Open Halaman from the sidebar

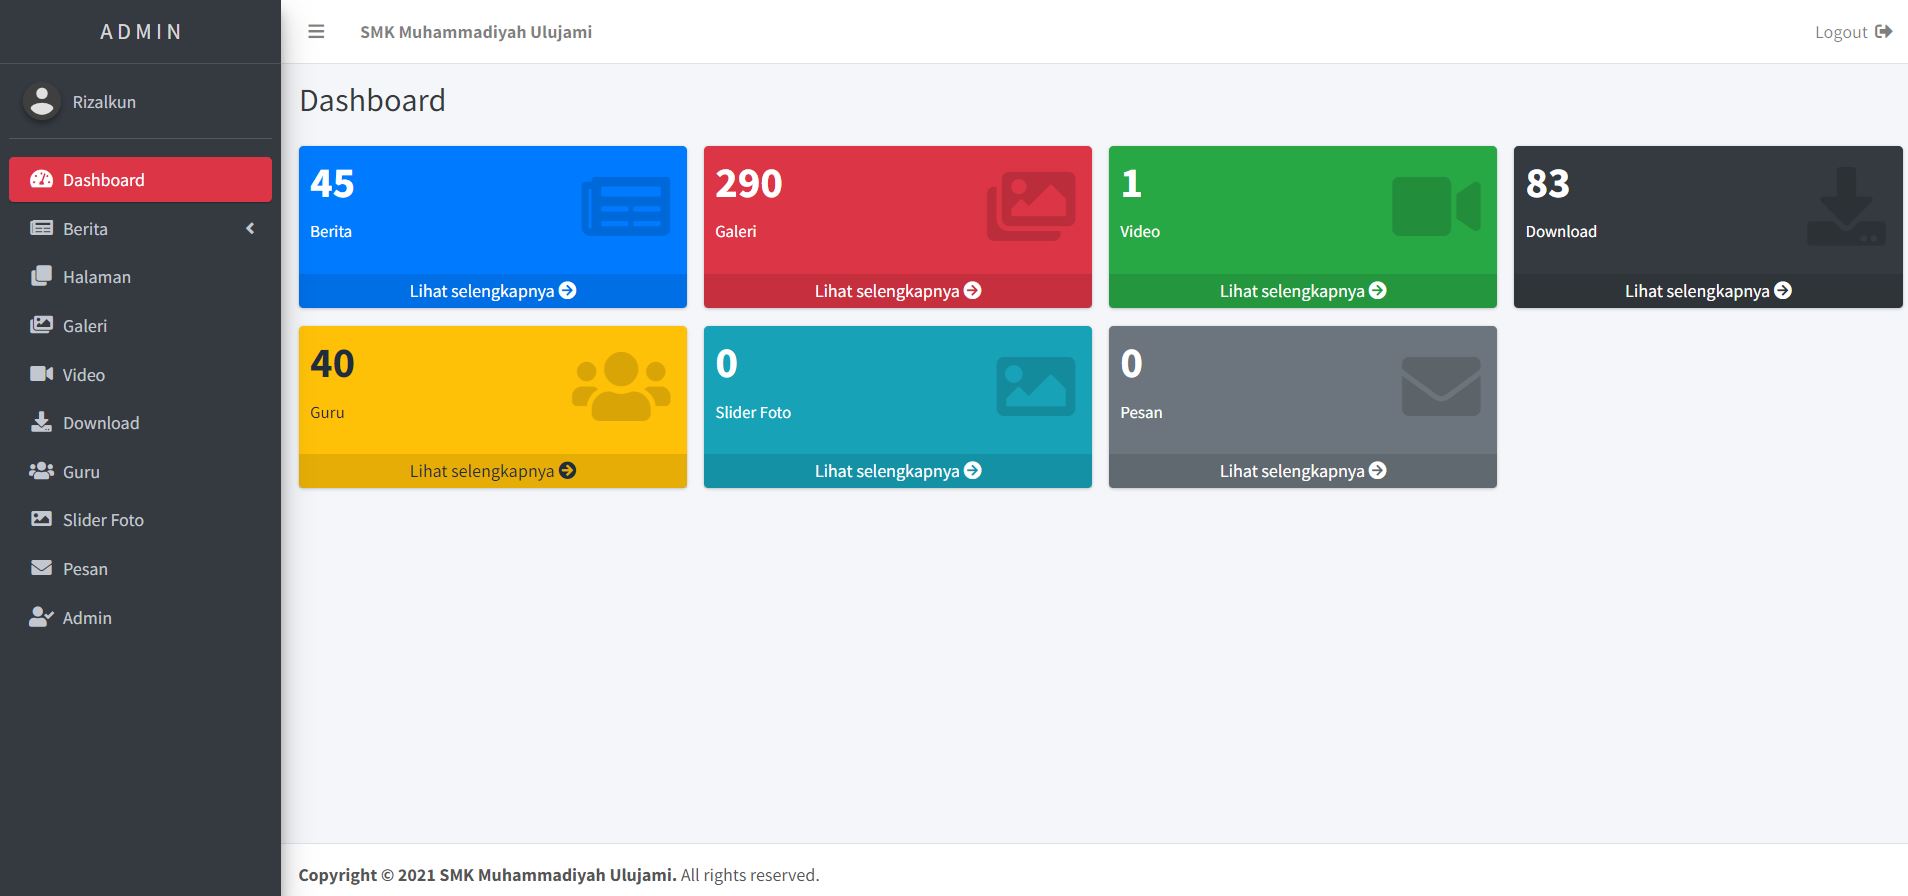tap(97, 277)
